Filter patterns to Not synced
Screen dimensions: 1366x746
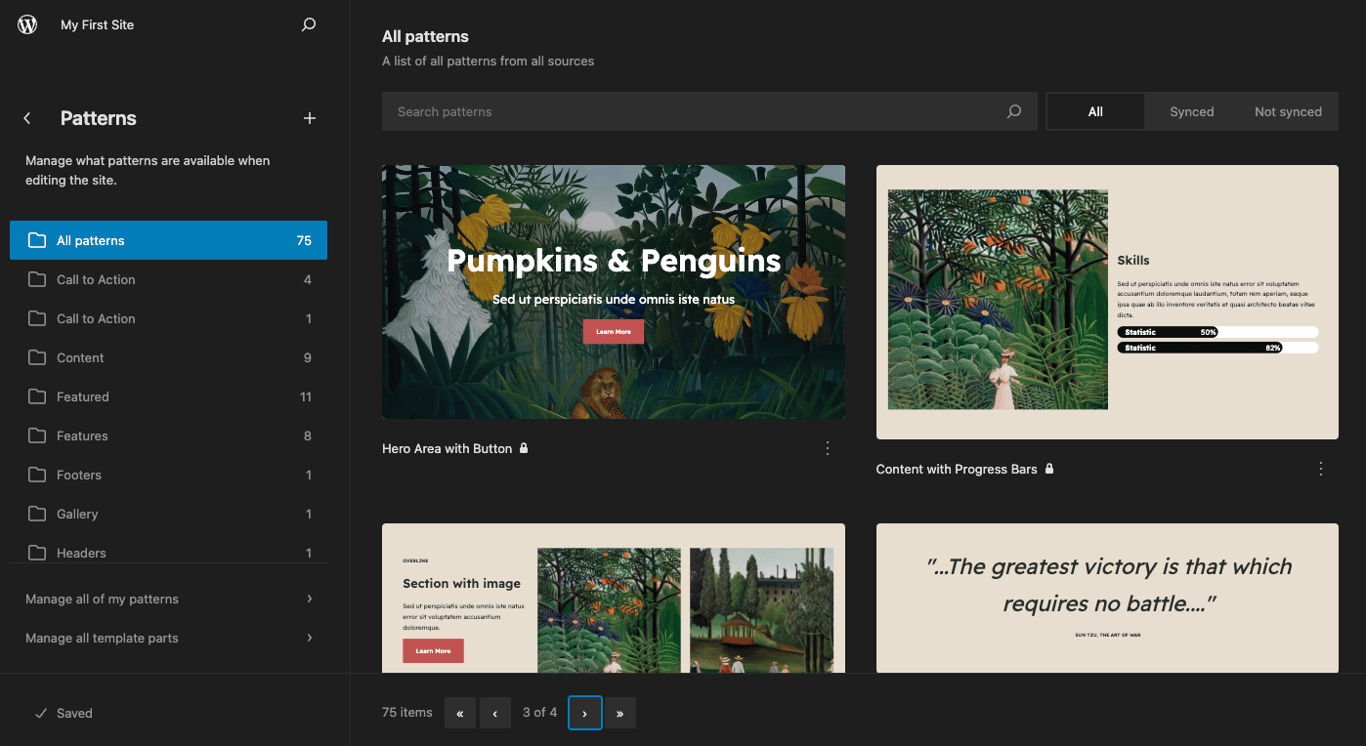click(1288, 112)
